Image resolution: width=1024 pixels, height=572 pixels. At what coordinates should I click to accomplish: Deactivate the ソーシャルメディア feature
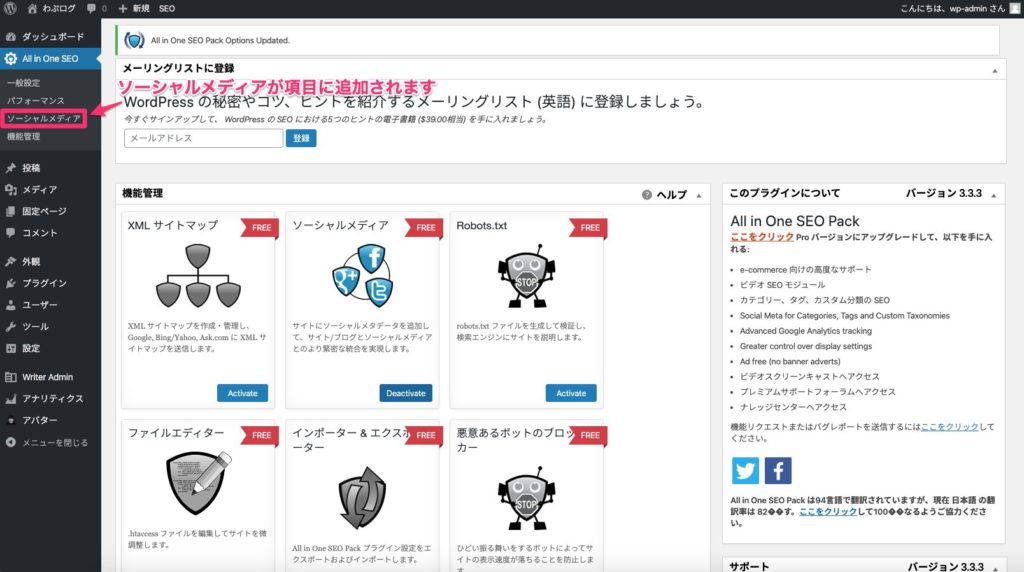(406, 393)
